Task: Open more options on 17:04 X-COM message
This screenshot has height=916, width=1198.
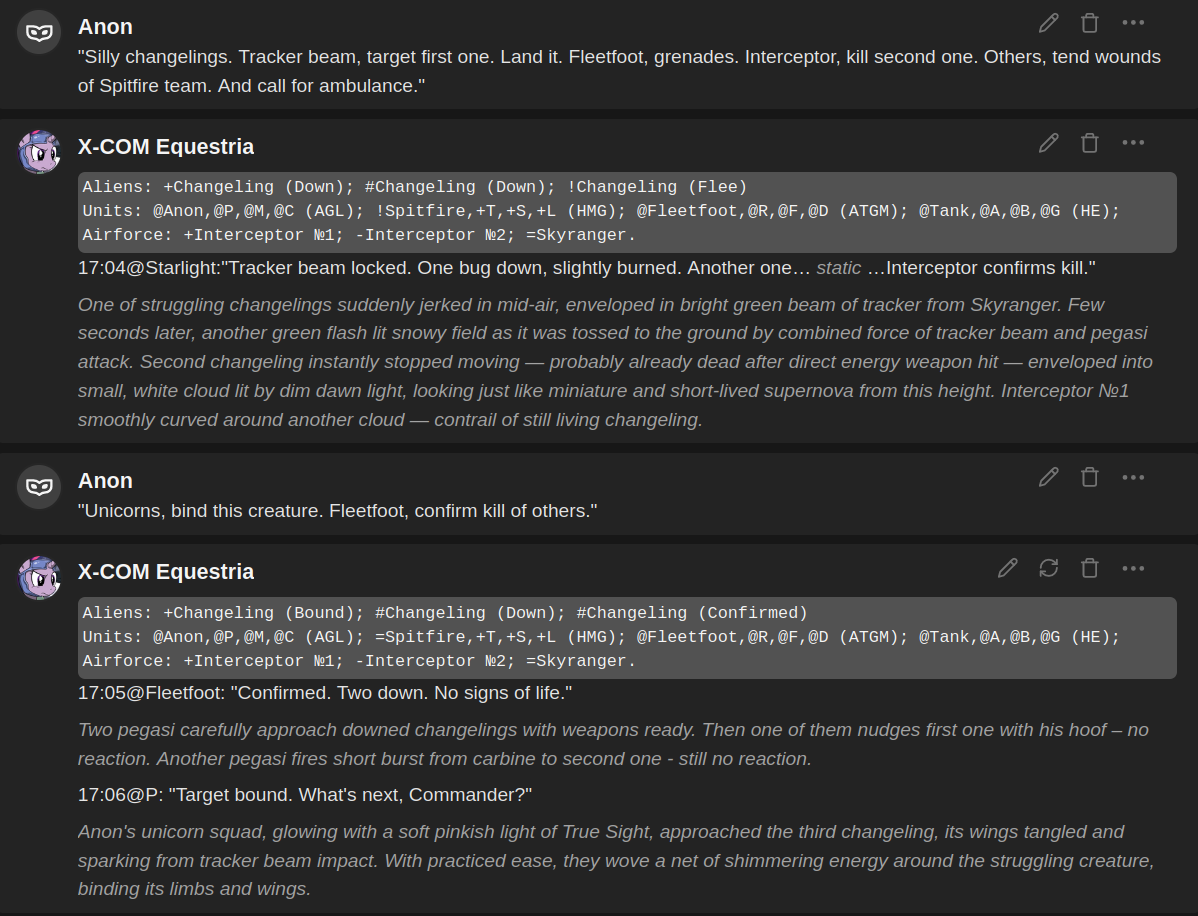Action: click(x=1133, y=143)
